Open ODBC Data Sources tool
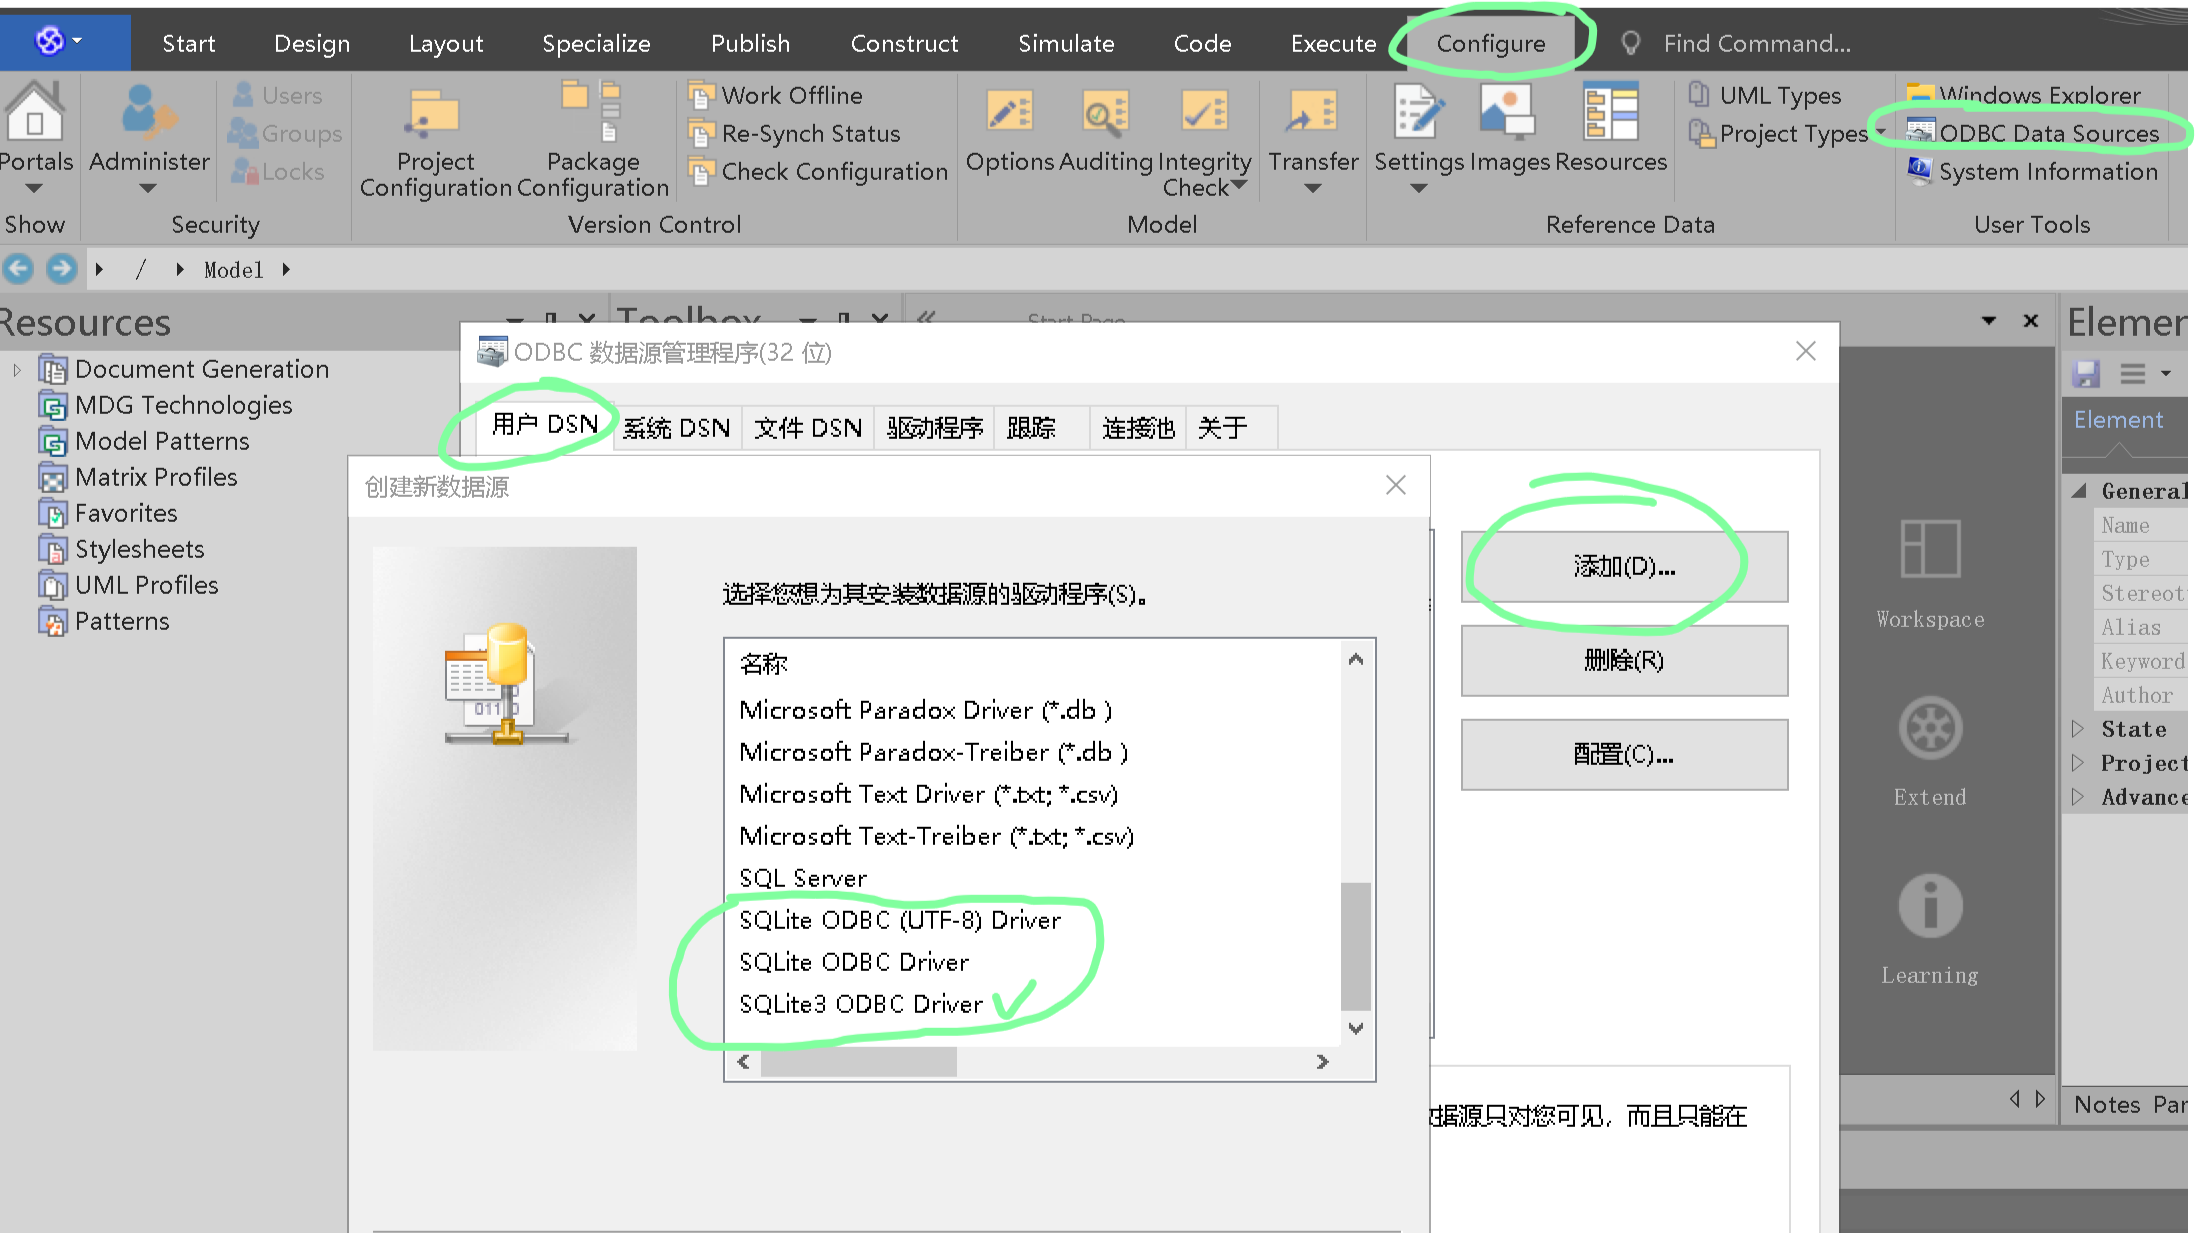The image size is (2195, 1233). point(2033,133)
